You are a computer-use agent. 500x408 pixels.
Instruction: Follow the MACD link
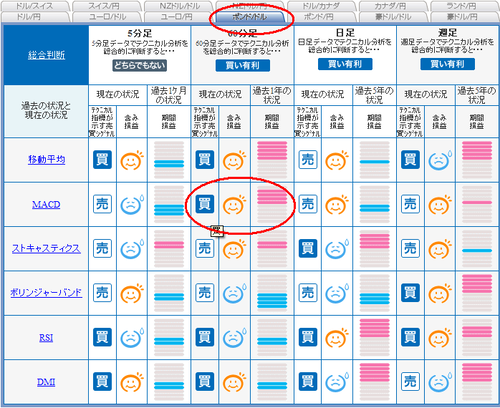click(x=46, y=204)
